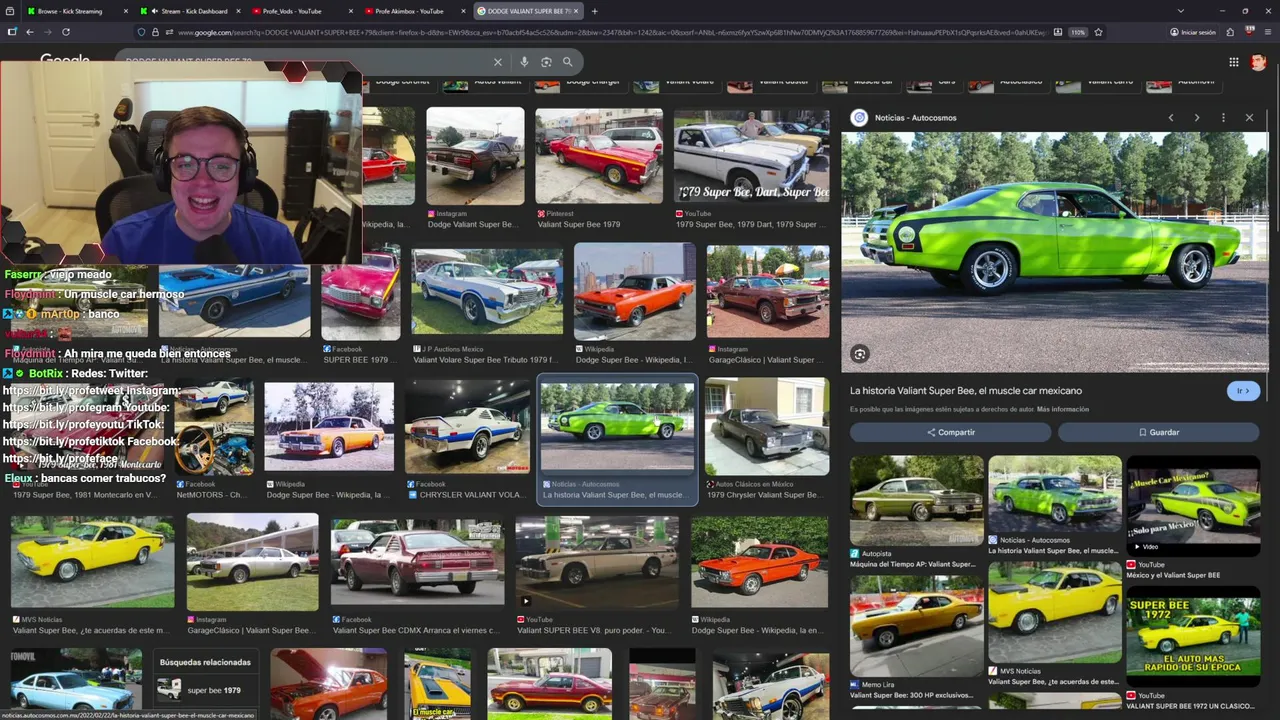Go forward one page in browser

coord(47,32)
